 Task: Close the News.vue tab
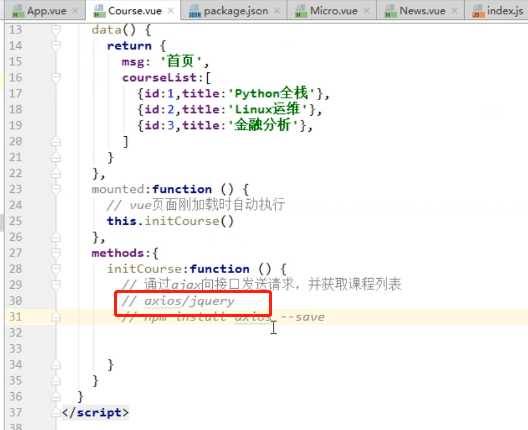[x=455, y=11]
